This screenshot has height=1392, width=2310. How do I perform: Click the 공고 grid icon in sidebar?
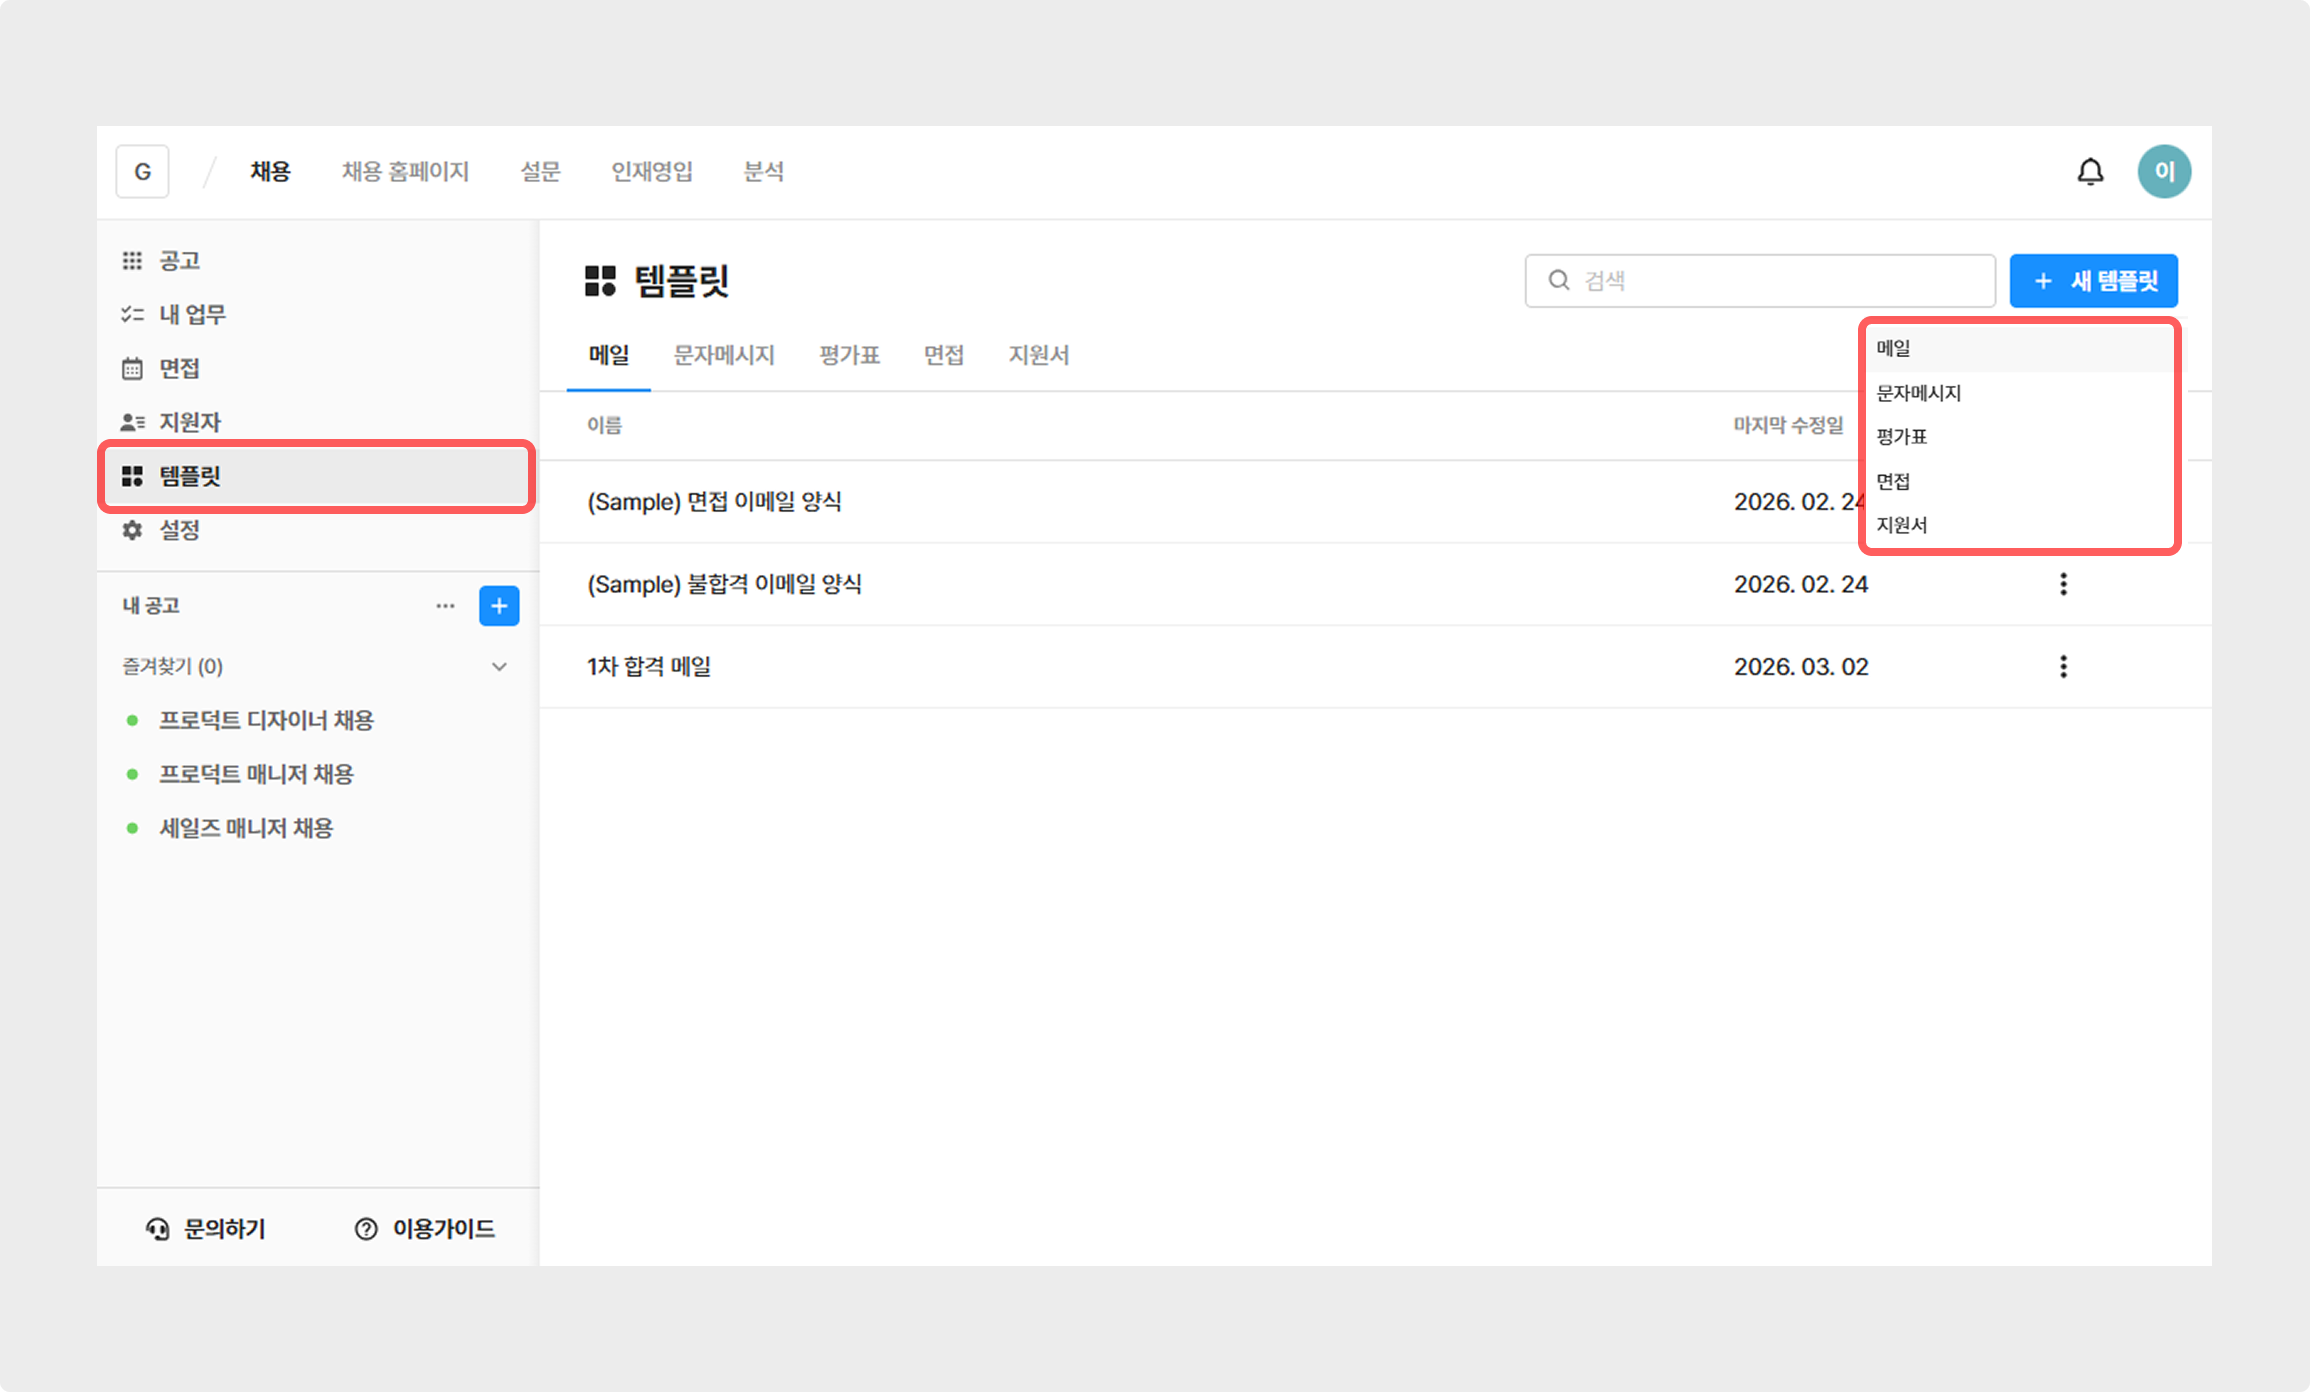(132, 261)
